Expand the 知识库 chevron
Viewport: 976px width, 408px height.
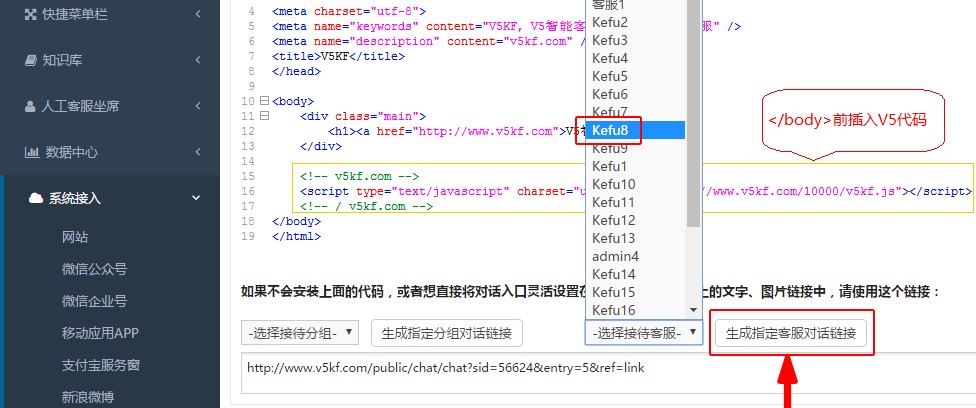[198, 60]
